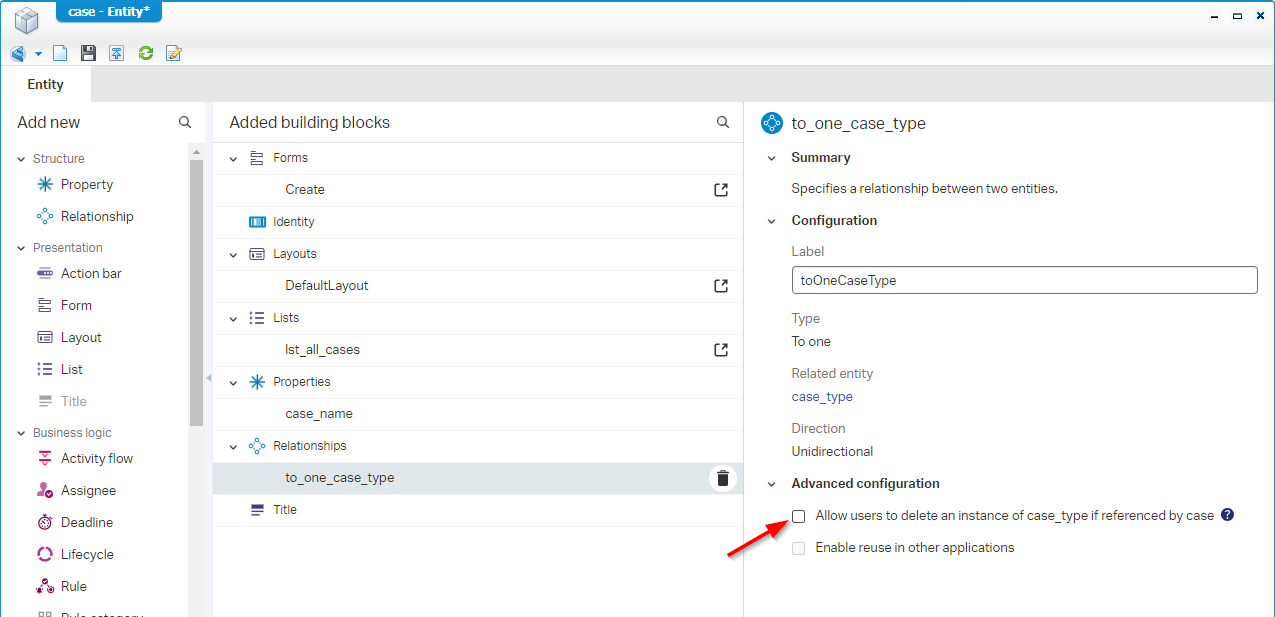1275x617 pixels.
Task: Collapse the Forms tree node
Action: click(x=234, y=158)
